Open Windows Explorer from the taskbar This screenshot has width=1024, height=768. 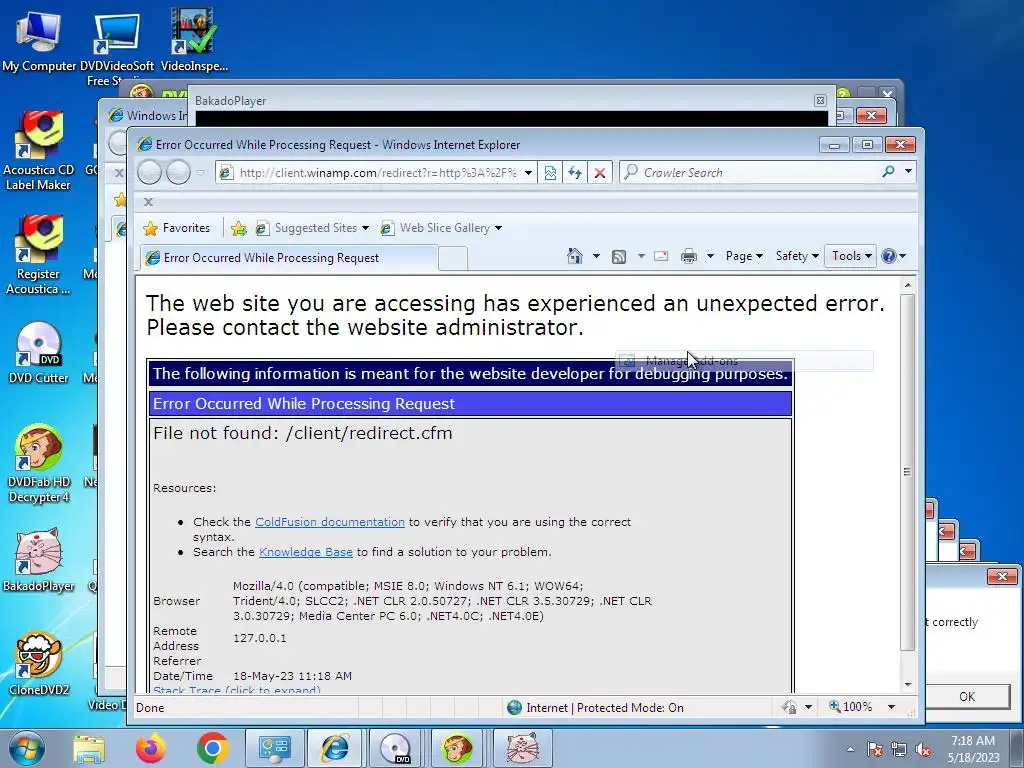(x=89, y=748)
